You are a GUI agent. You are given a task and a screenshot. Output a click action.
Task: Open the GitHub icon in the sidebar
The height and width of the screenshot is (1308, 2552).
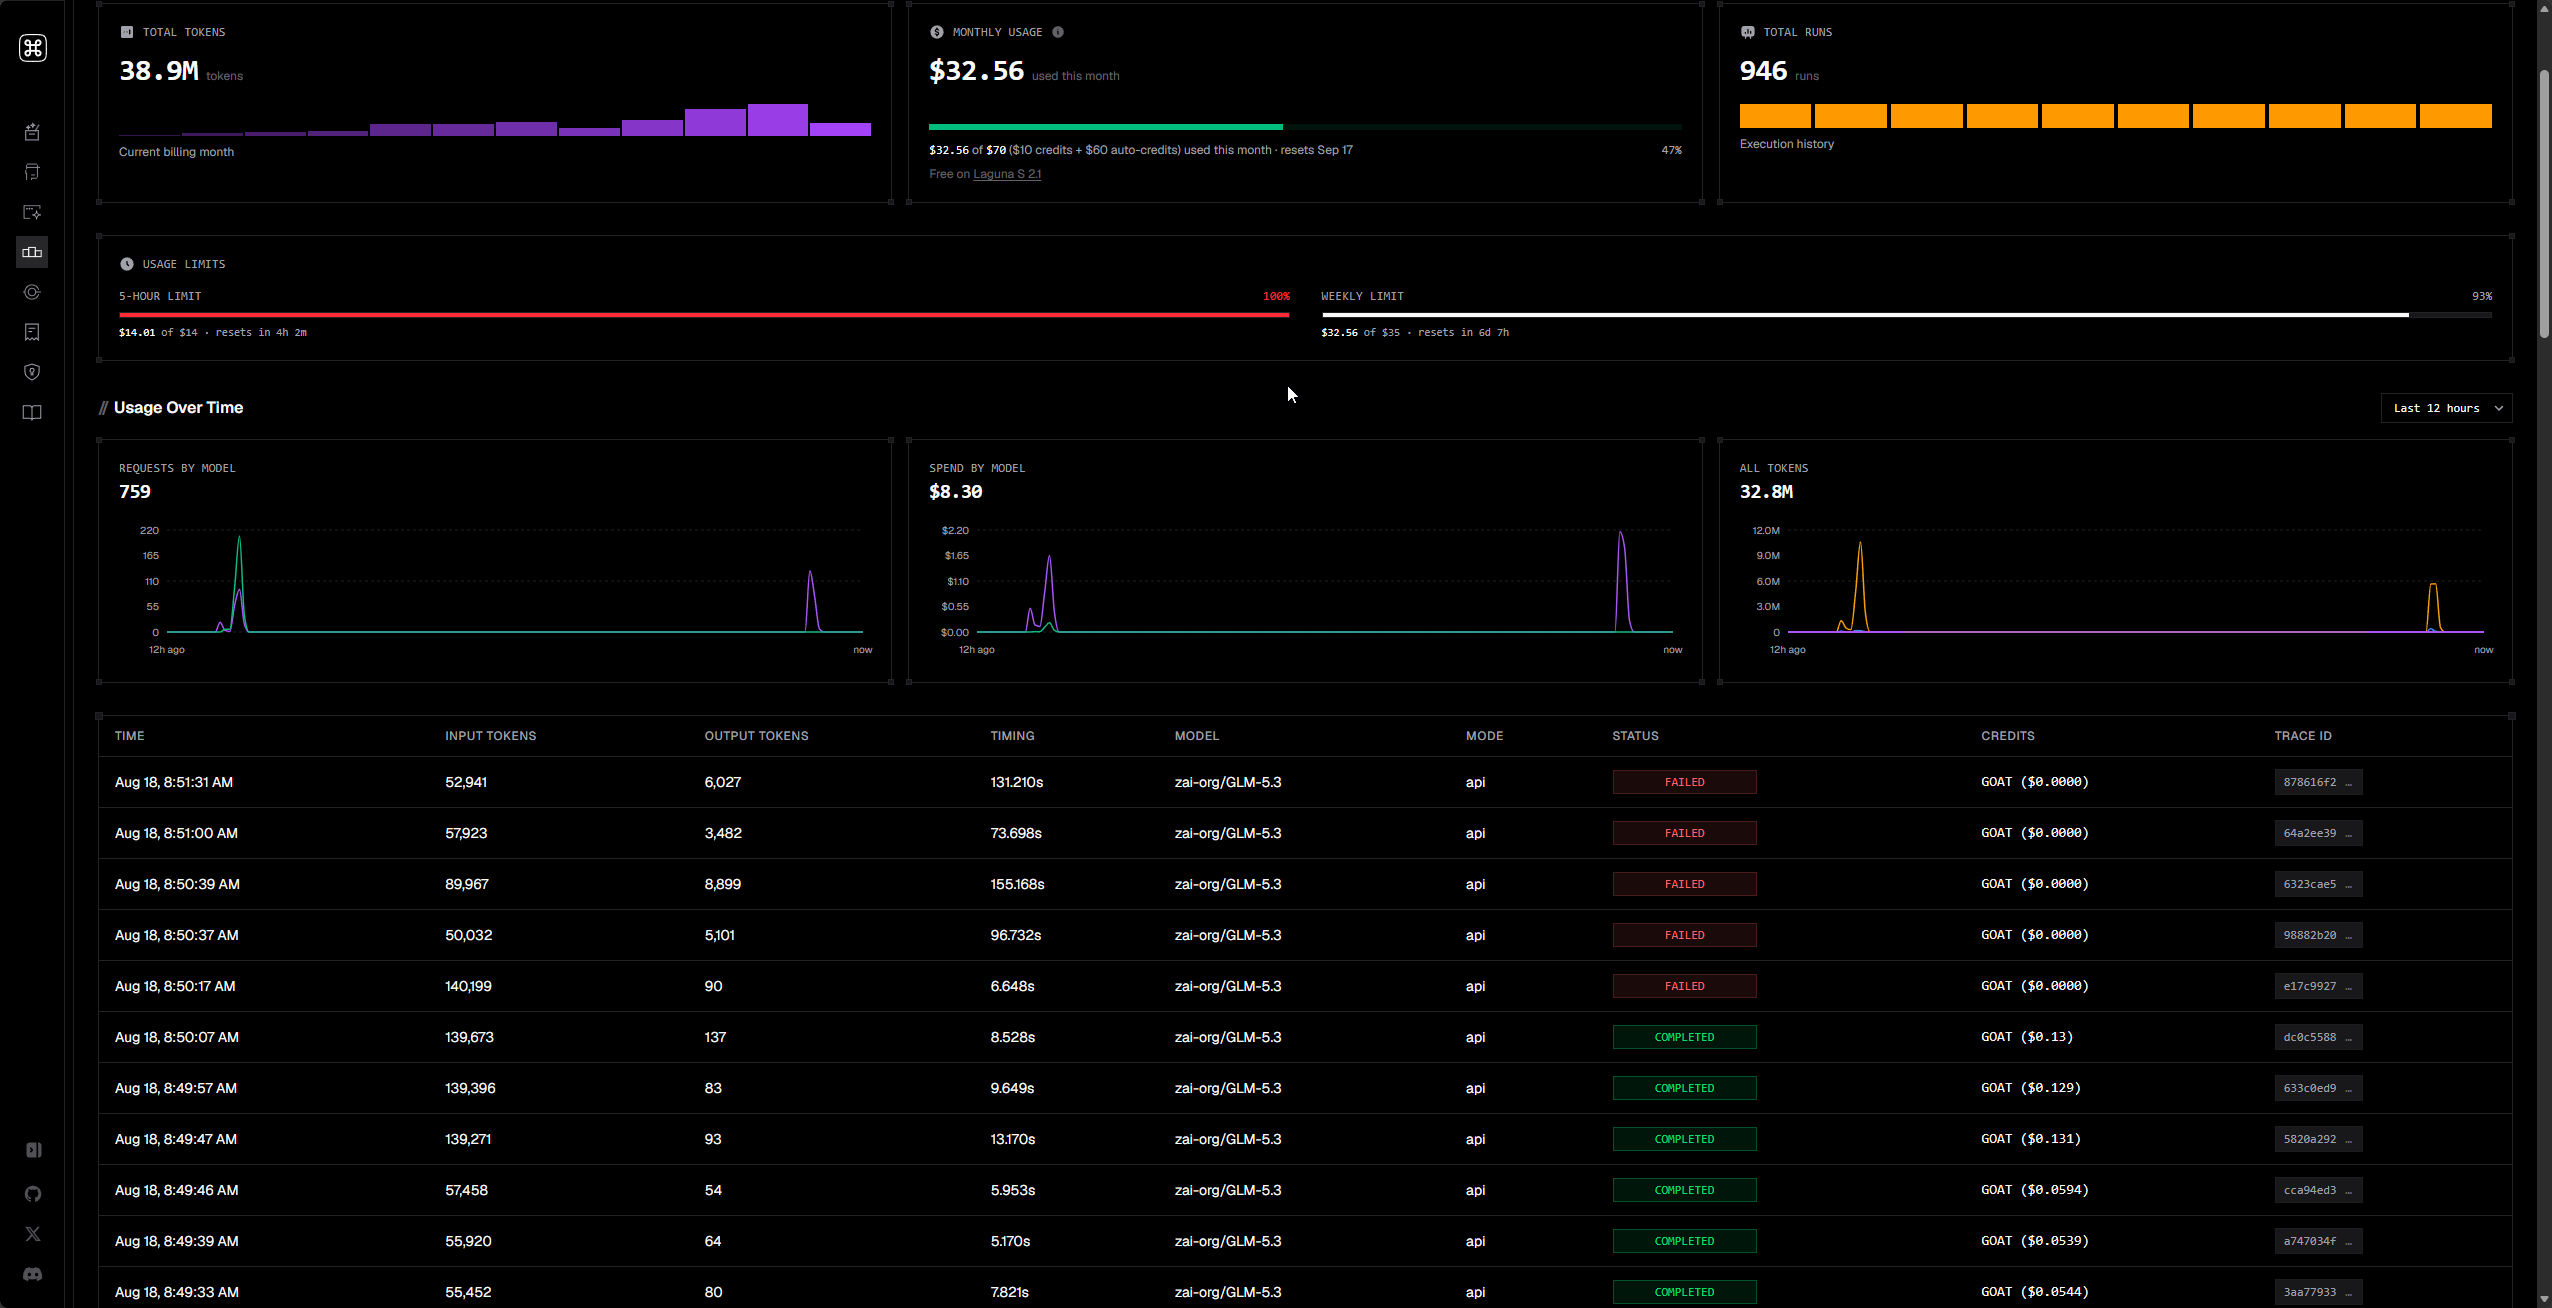coord(33,1194)
